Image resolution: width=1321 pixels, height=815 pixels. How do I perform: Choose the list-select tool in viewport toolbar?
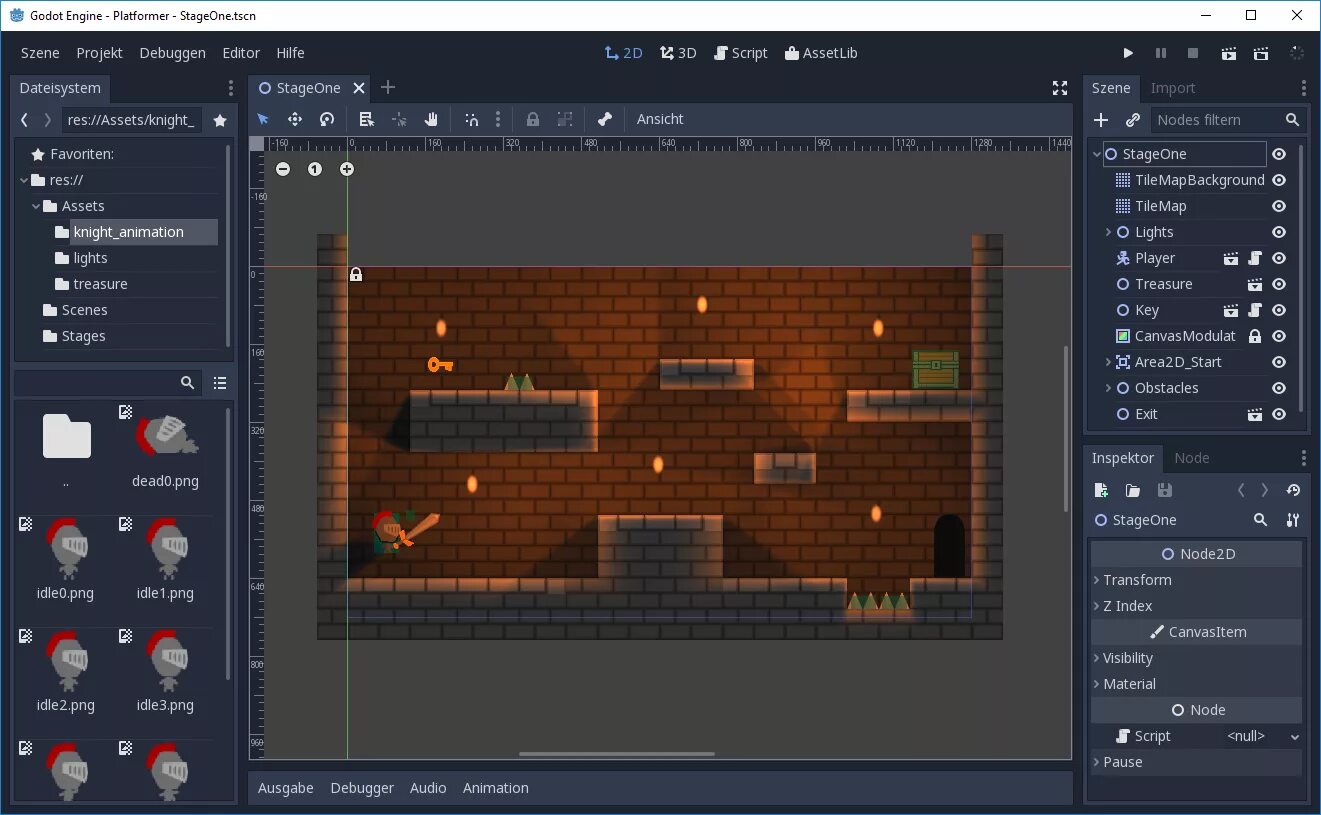(x=366, y=119)
